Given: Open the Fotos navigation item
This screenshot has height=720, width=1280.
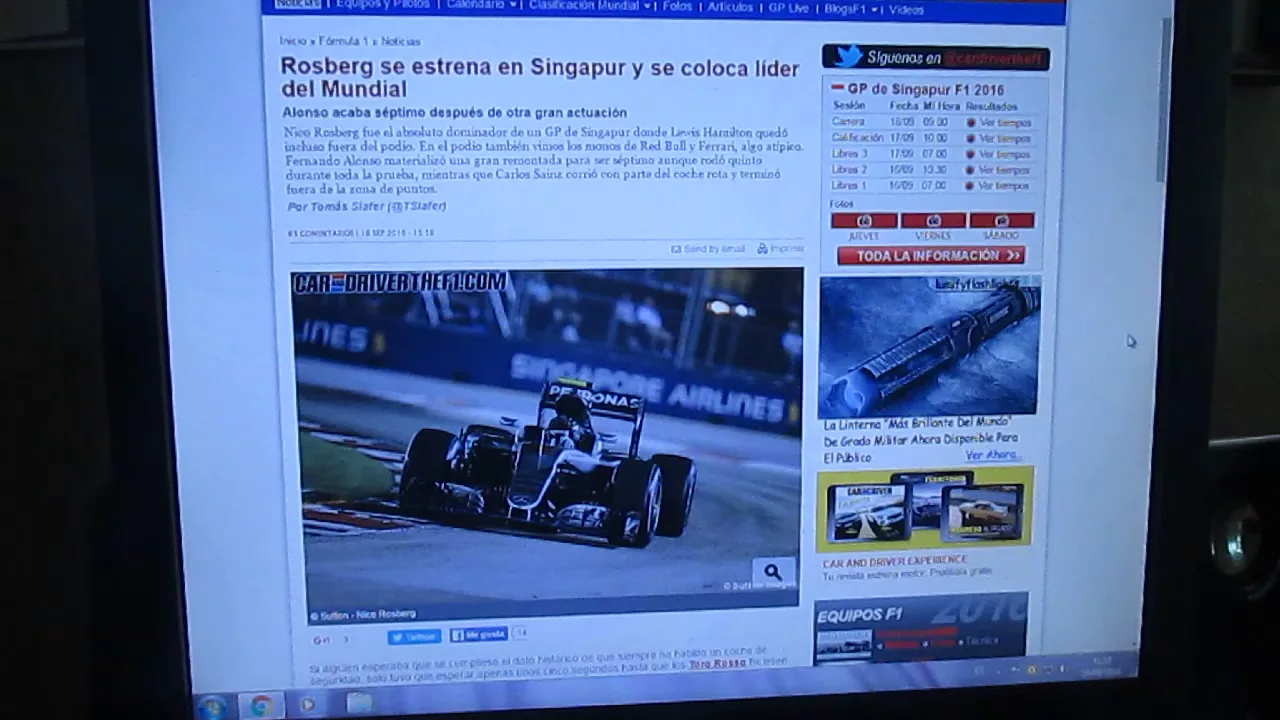Looking at the screenshot, I should [677, 6].
